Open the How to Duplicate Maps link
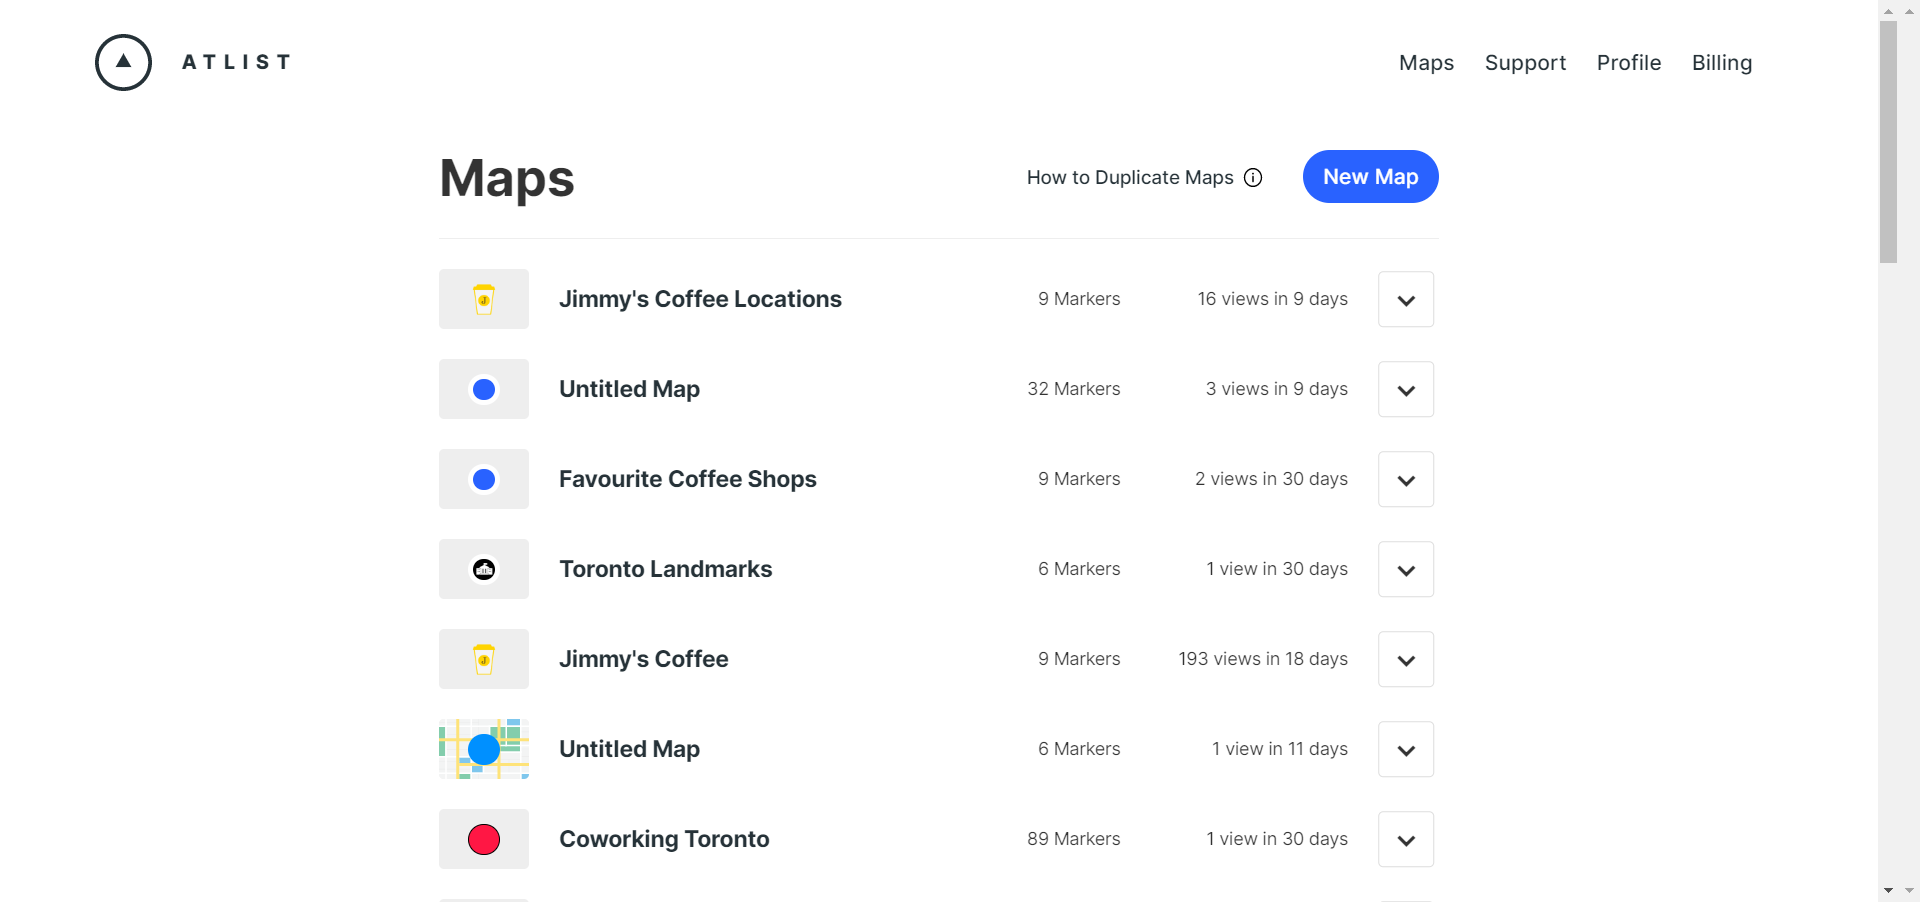Image resolution: width=1920 pixels, height=902 pixels. pos(1130,177)
